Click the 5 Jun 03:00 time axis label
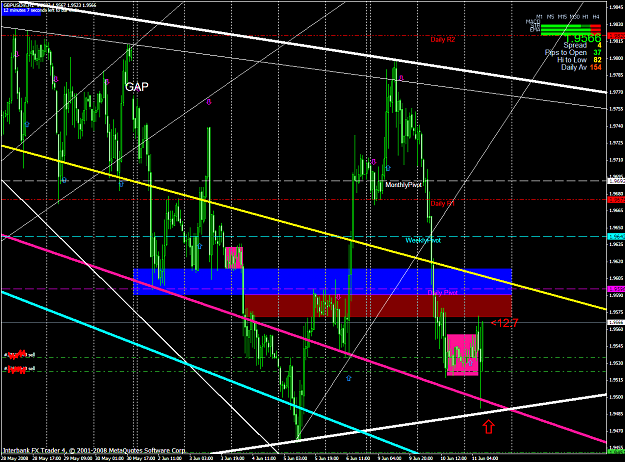This screenshot has height=462, width=625. pyautogui.click(x=295, y=458)
